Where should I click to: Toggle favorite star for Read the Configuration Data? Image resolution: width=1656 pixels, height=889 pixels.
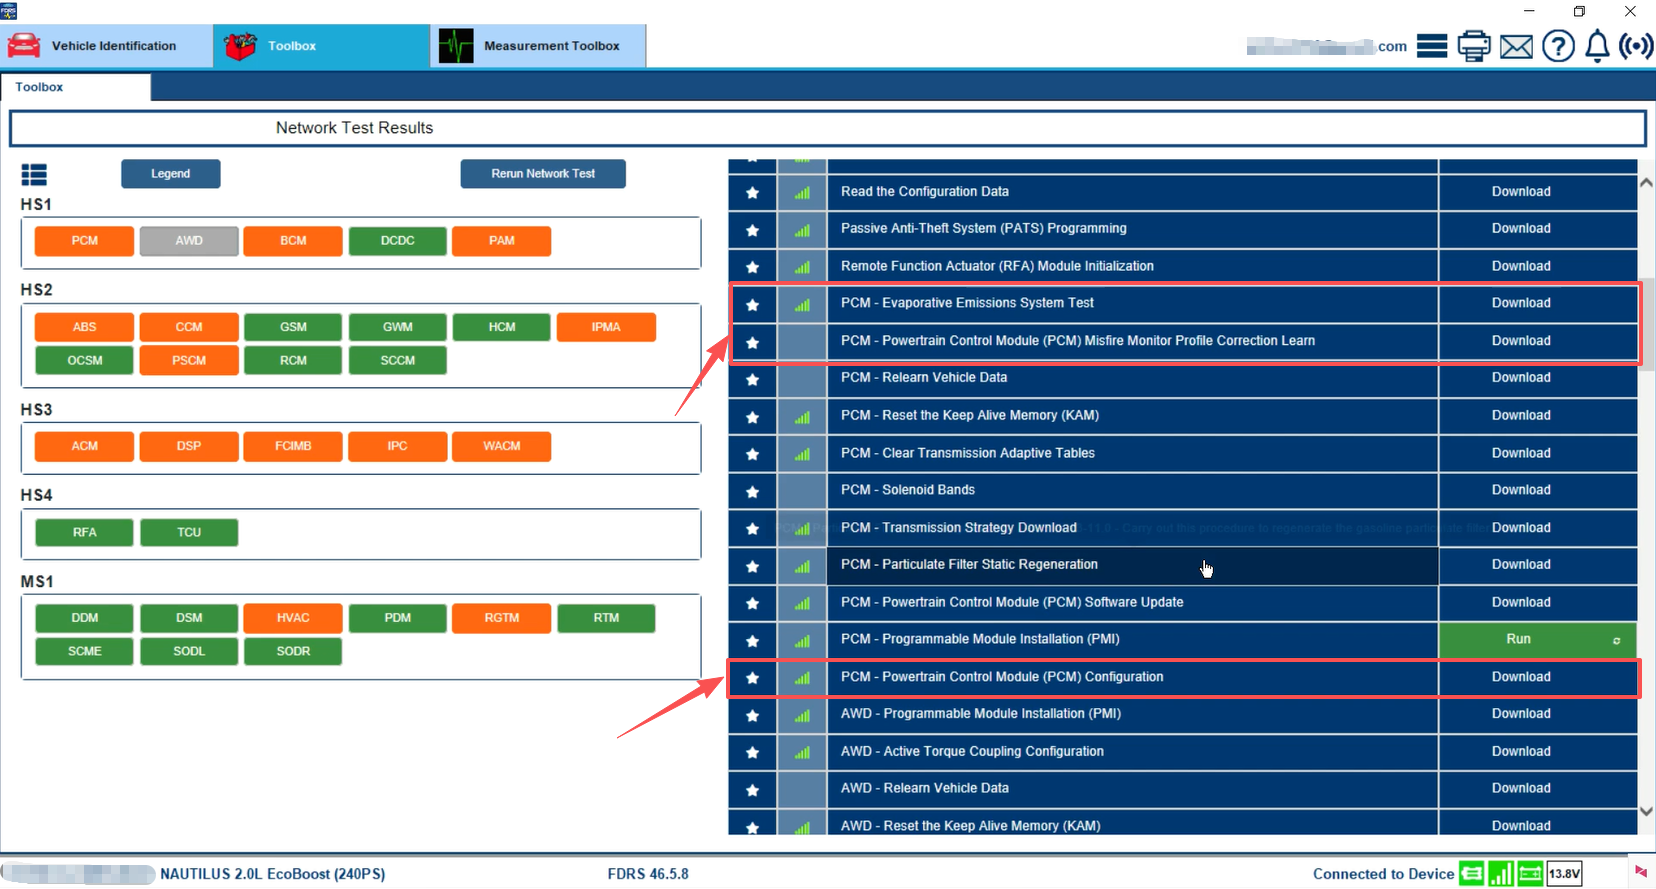(752, 192)
